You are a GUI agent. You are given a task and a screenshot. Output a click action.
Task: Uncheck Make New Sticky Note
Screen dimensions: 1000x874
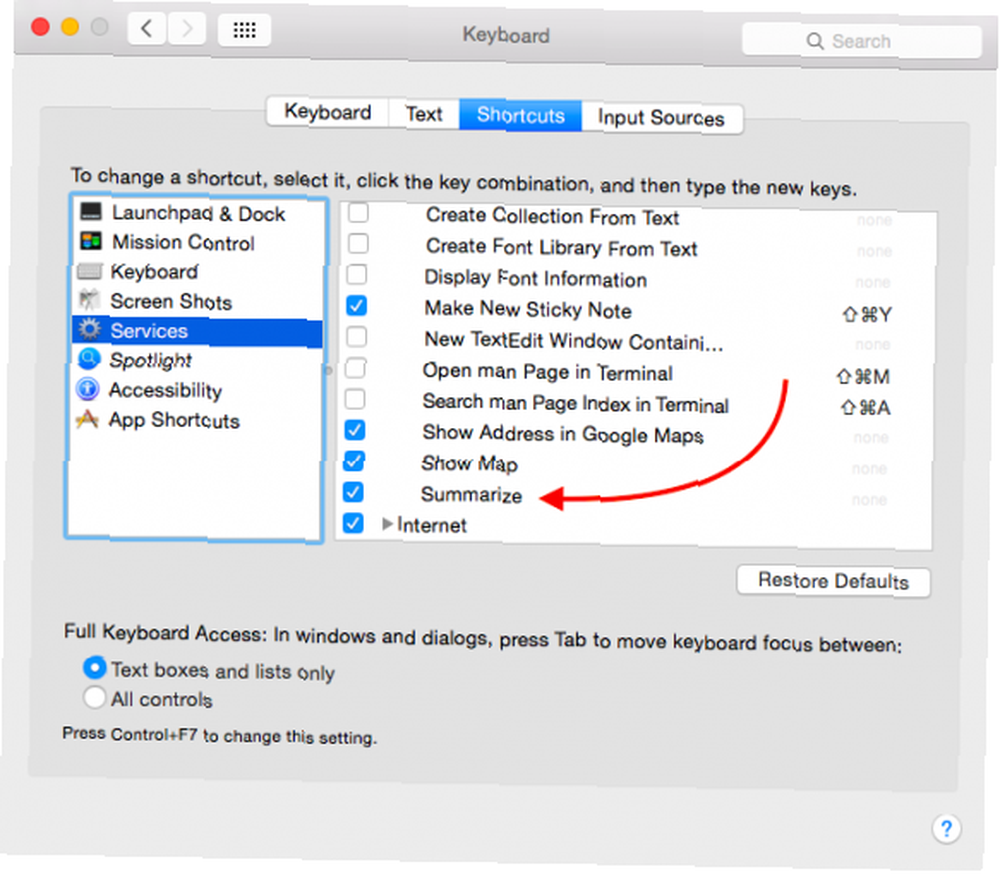(x=357, y=306)
